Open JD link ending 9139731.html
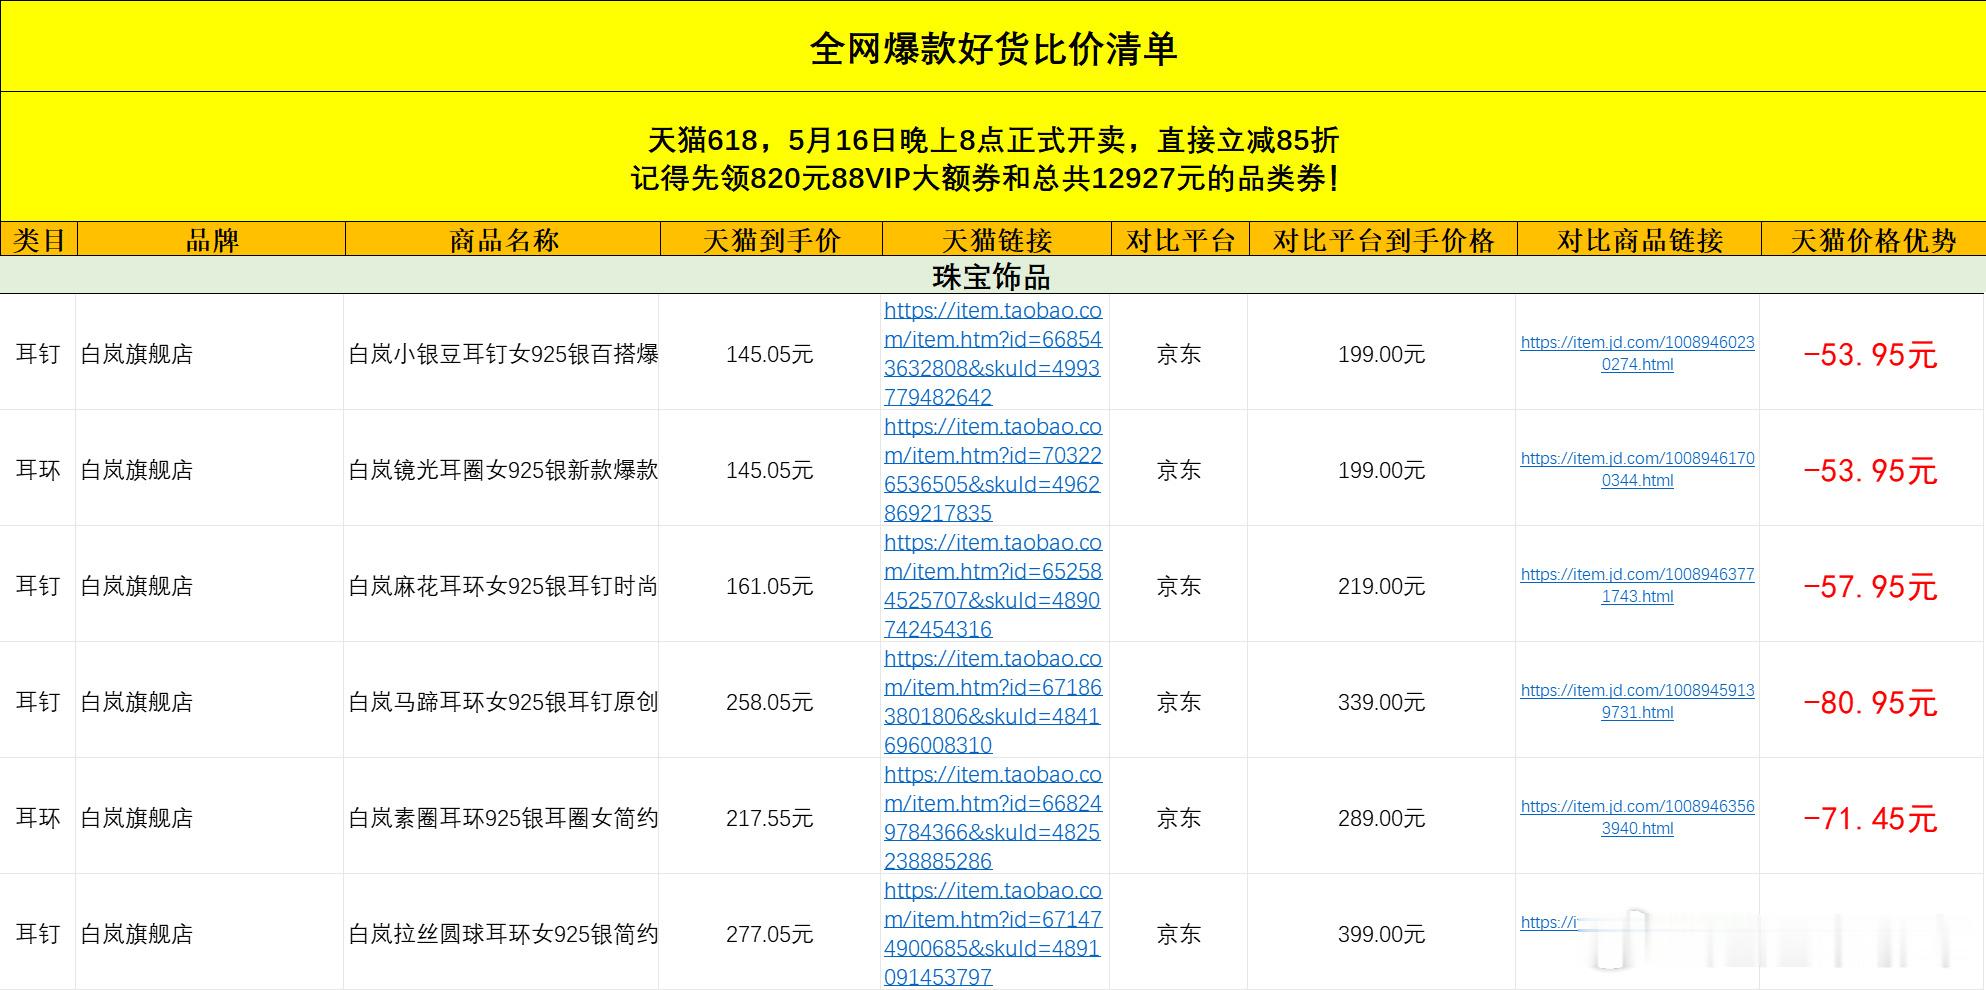This screenshot has width=1986, height=990. point(1637,701)
